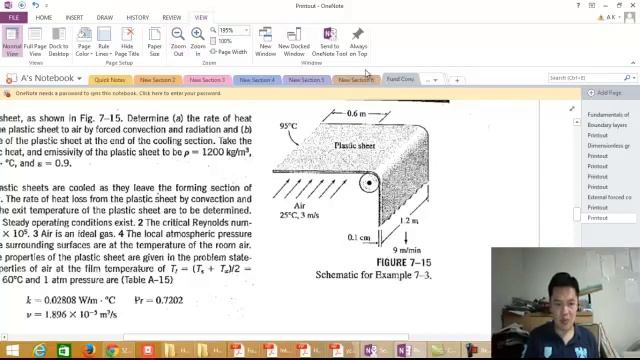Open the Paper Size pane

point(154,42)
